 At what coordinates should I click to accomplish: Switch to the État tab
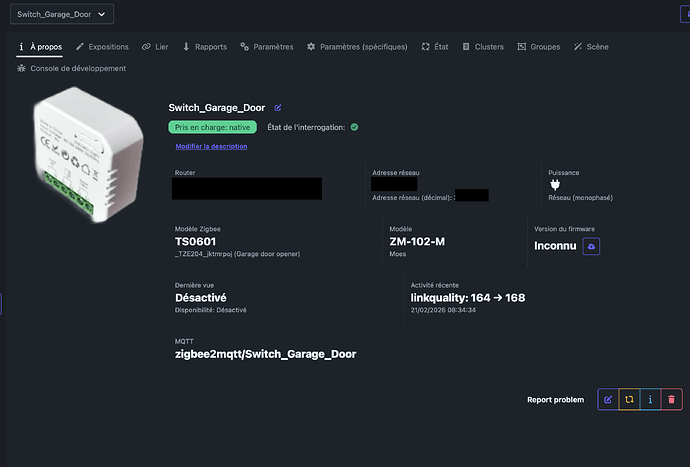click(435, 47)
